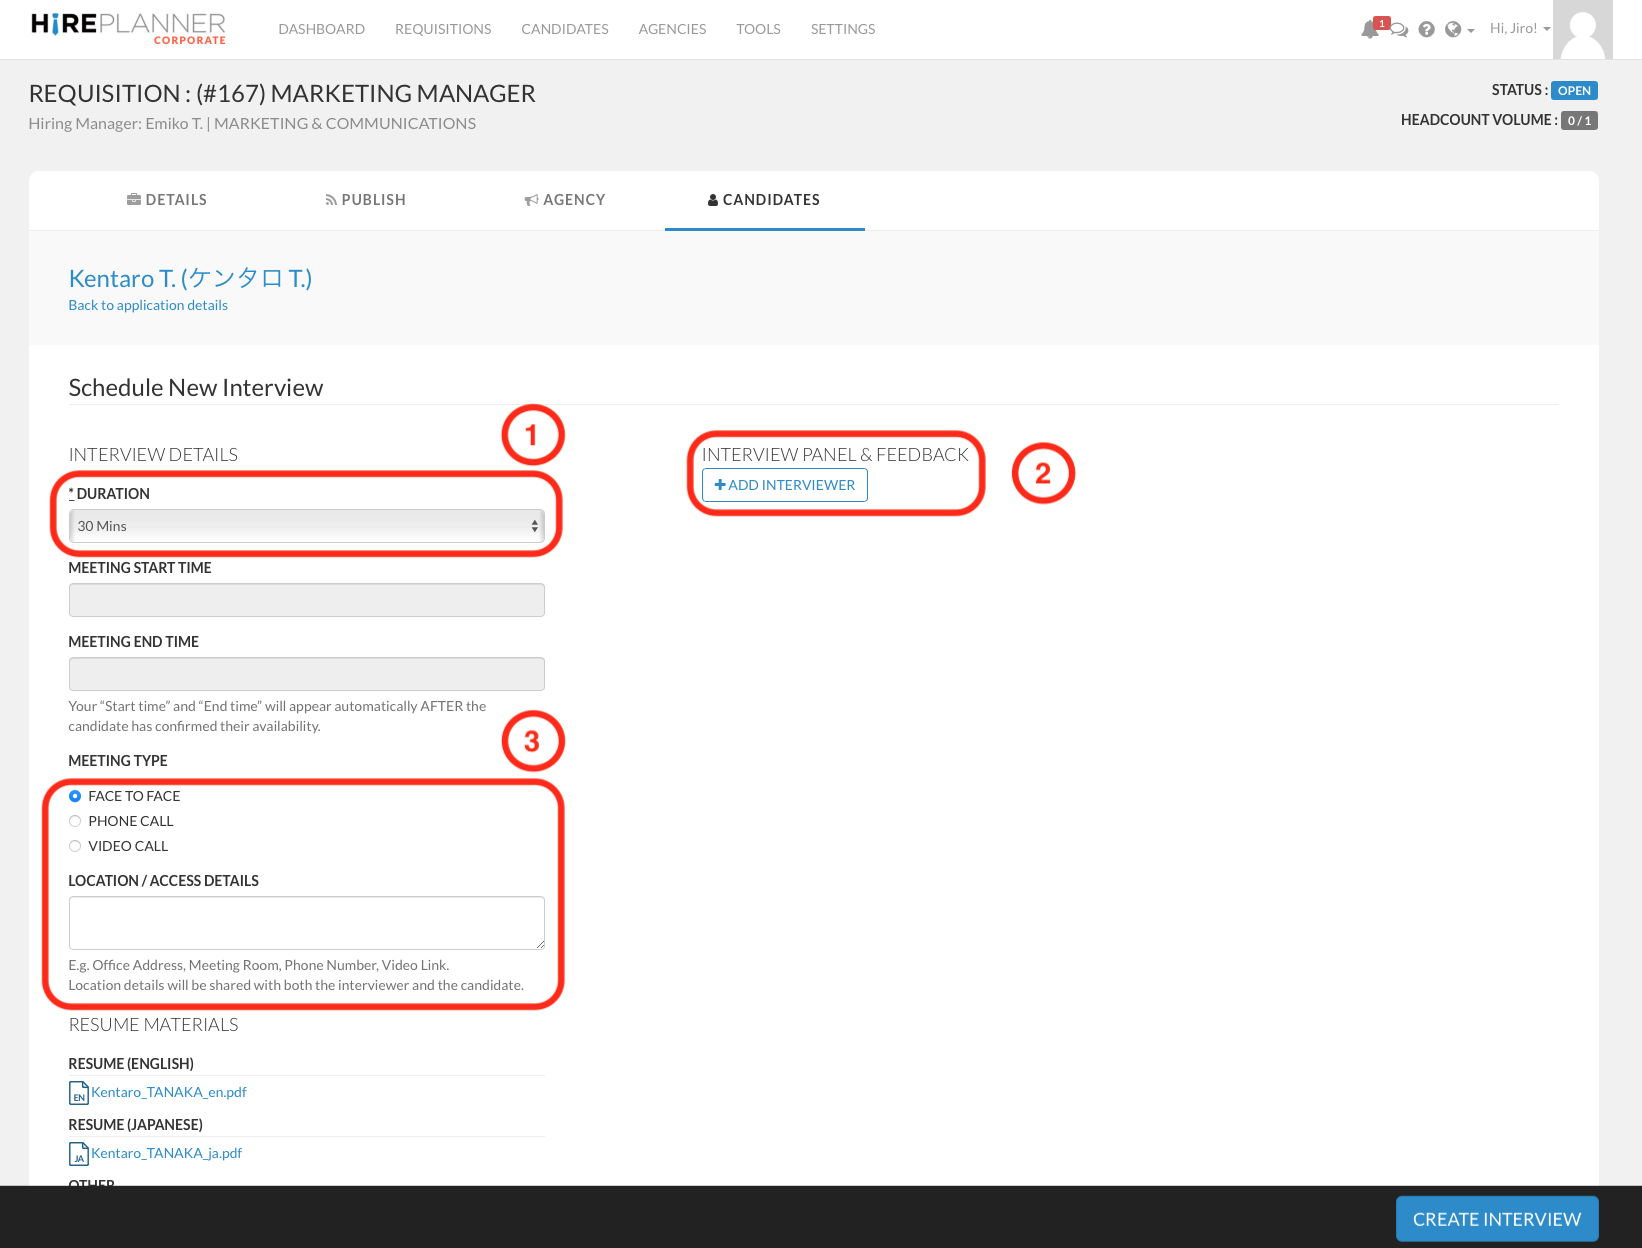Click the help question mark icon

[x=1426, y=30]
